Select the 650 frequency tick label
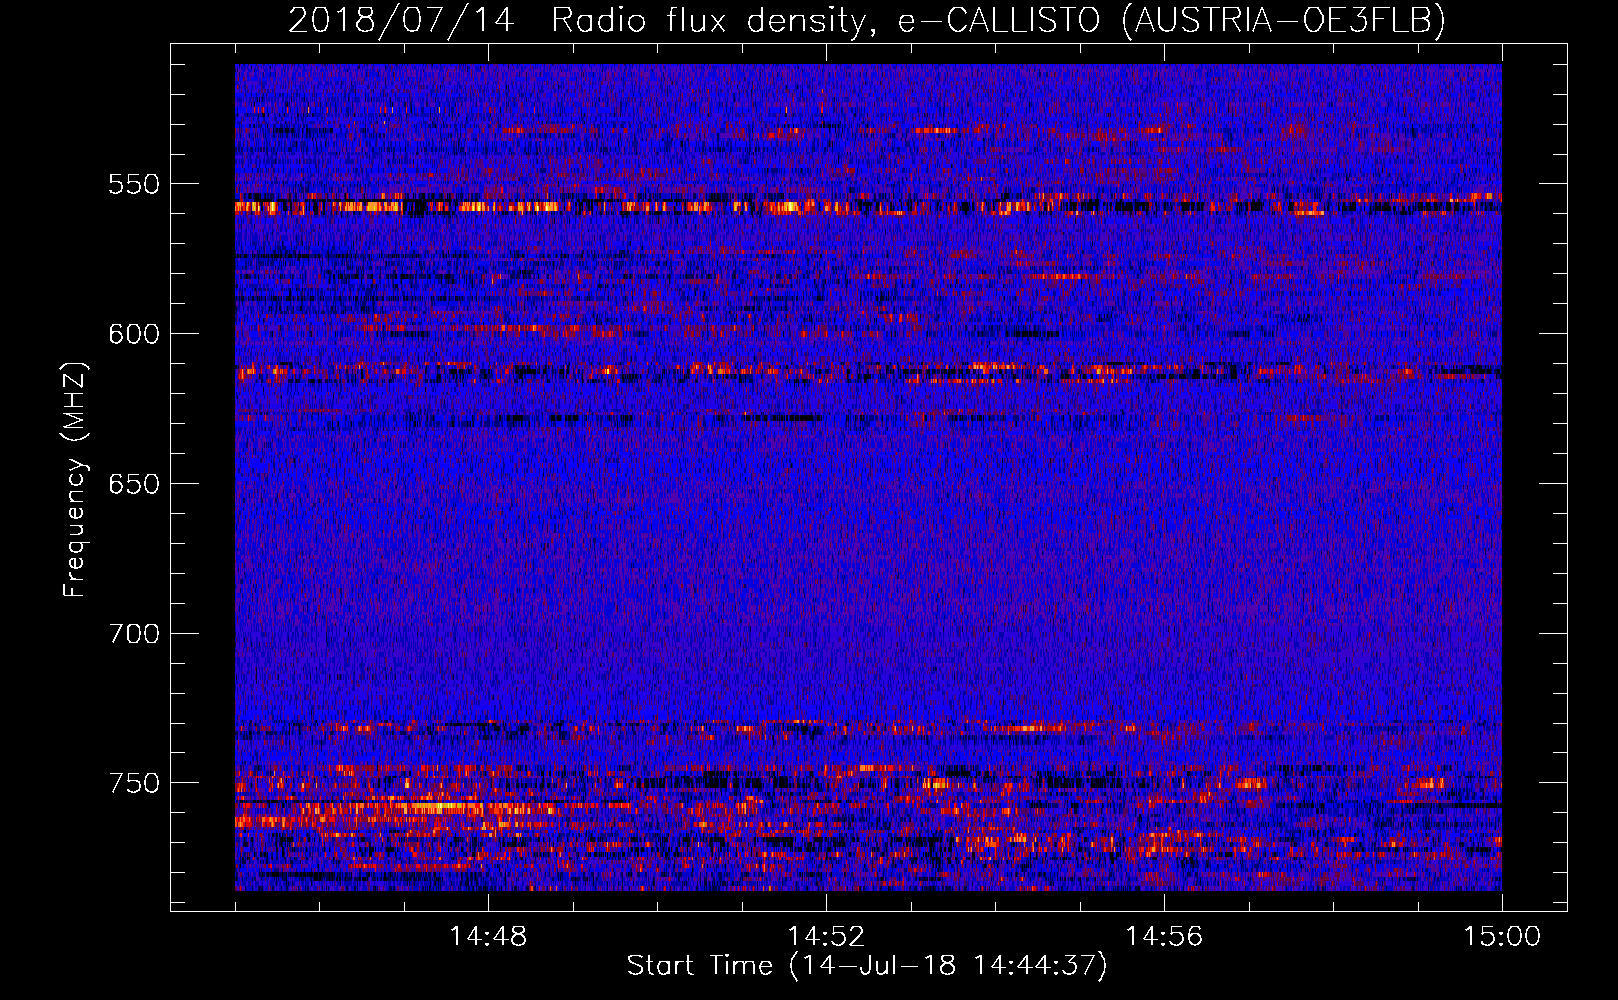This screenshot has height=1000, width=1618. 134,484
